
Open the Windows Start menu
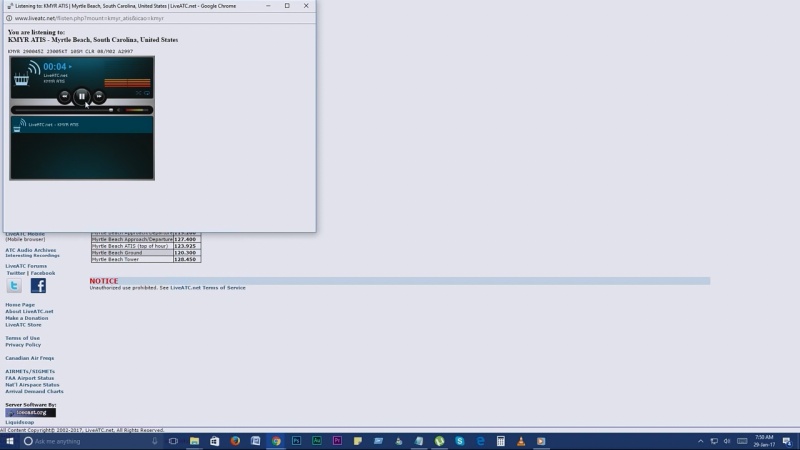pos(10,441)
